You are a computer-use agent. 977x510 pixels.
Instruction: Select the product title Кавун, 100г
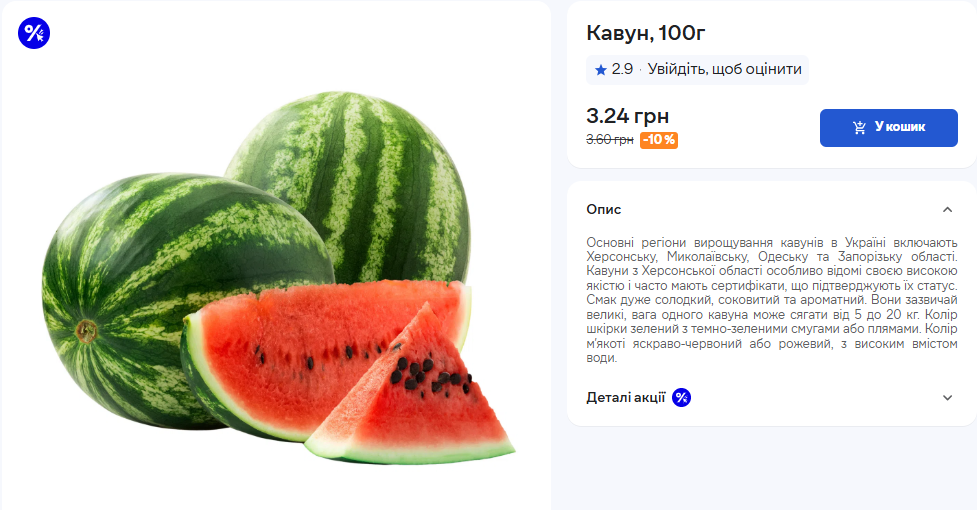pyautogui.click(x=646, y=33)
